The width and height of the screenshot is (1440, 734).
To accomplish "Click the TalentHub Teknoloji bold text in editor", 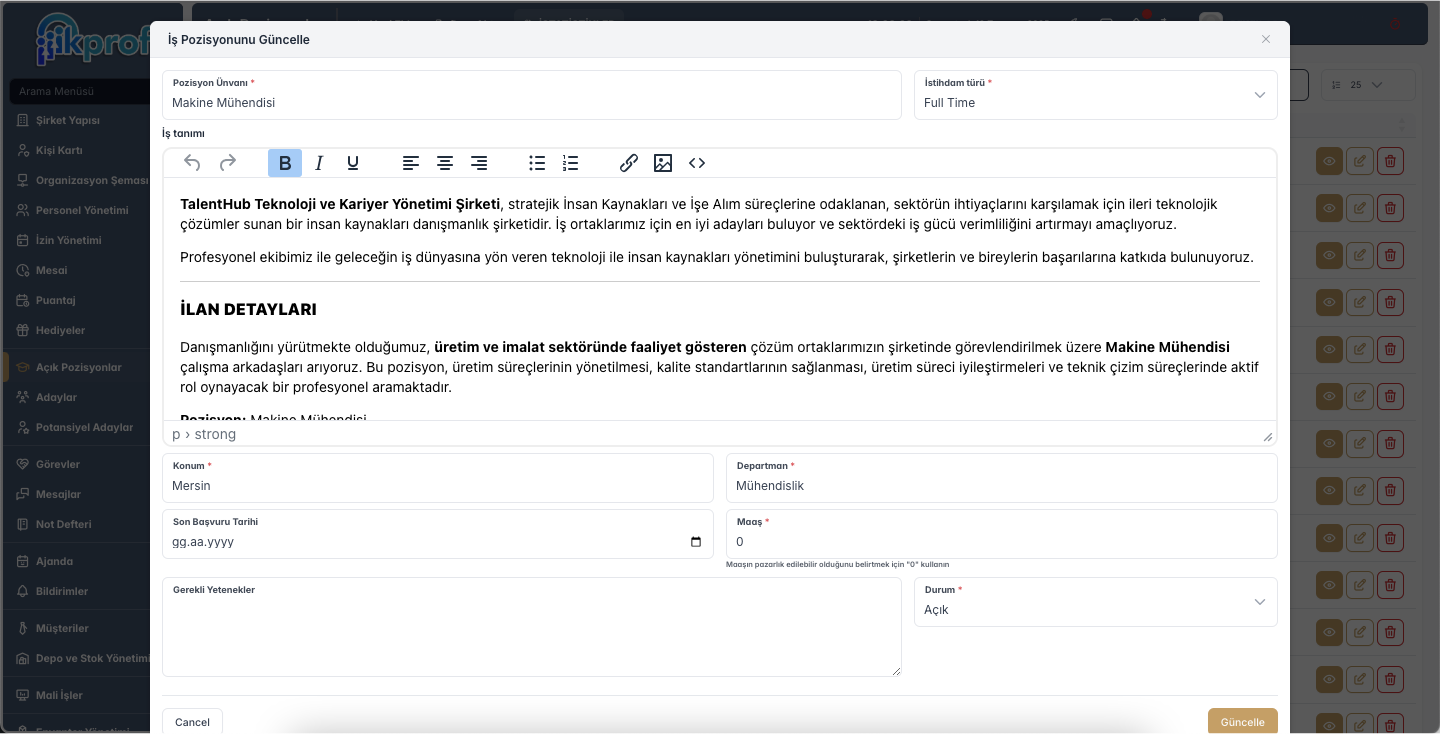I will click(x=340, y=204).
